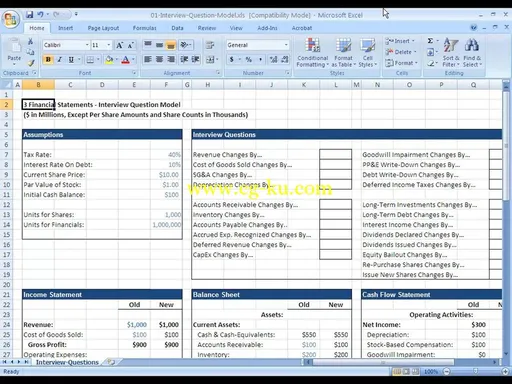Click Format in the Cells group

(x=401, y=63)
